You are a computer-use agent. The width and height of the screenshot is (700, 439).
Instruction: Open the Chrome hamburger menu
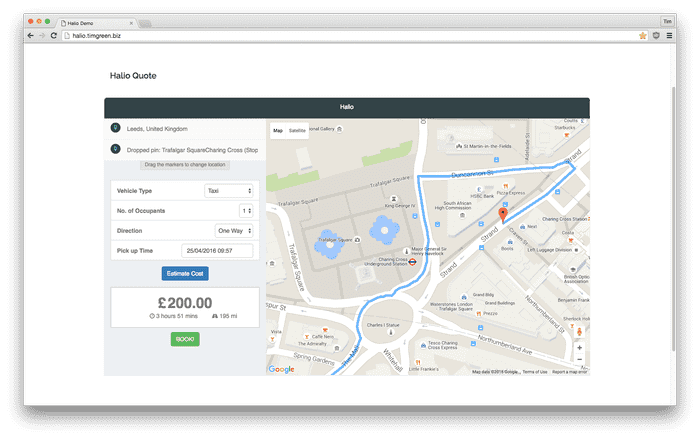[671, 35]
